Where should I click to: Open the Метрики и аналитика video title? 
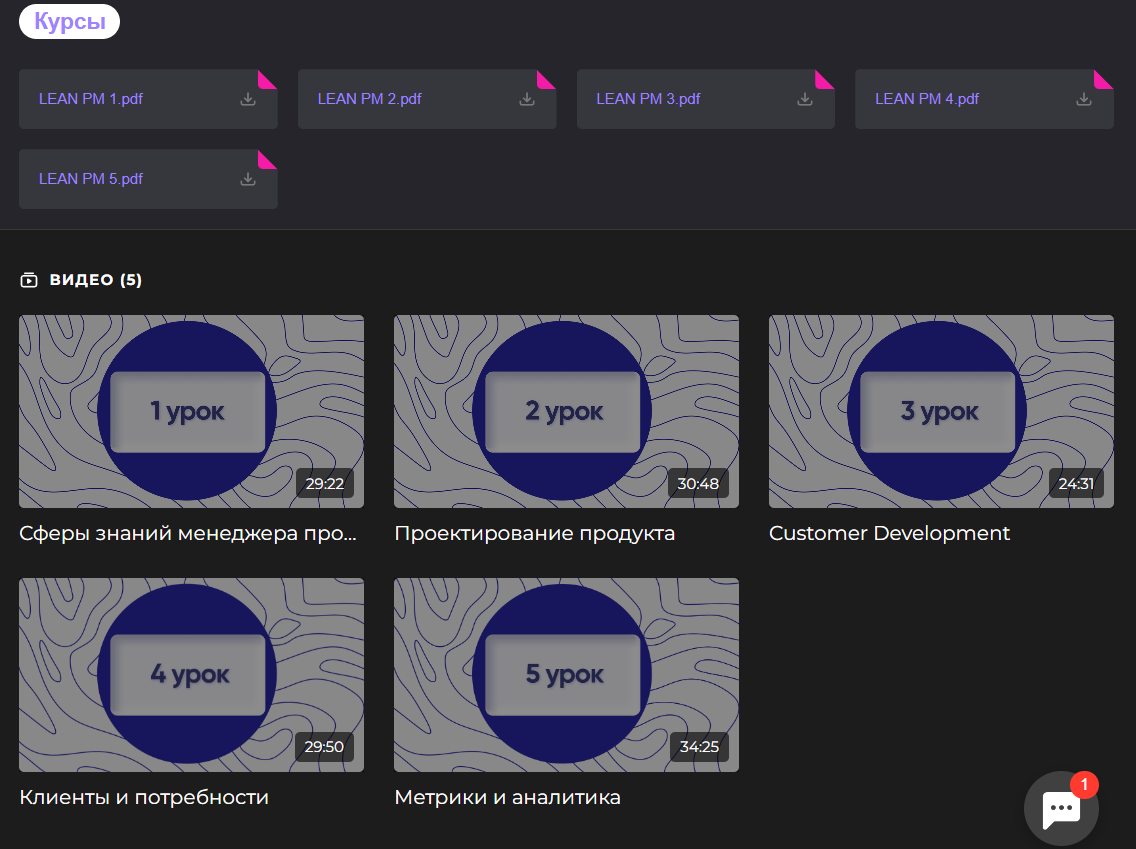tap(507, 797)
